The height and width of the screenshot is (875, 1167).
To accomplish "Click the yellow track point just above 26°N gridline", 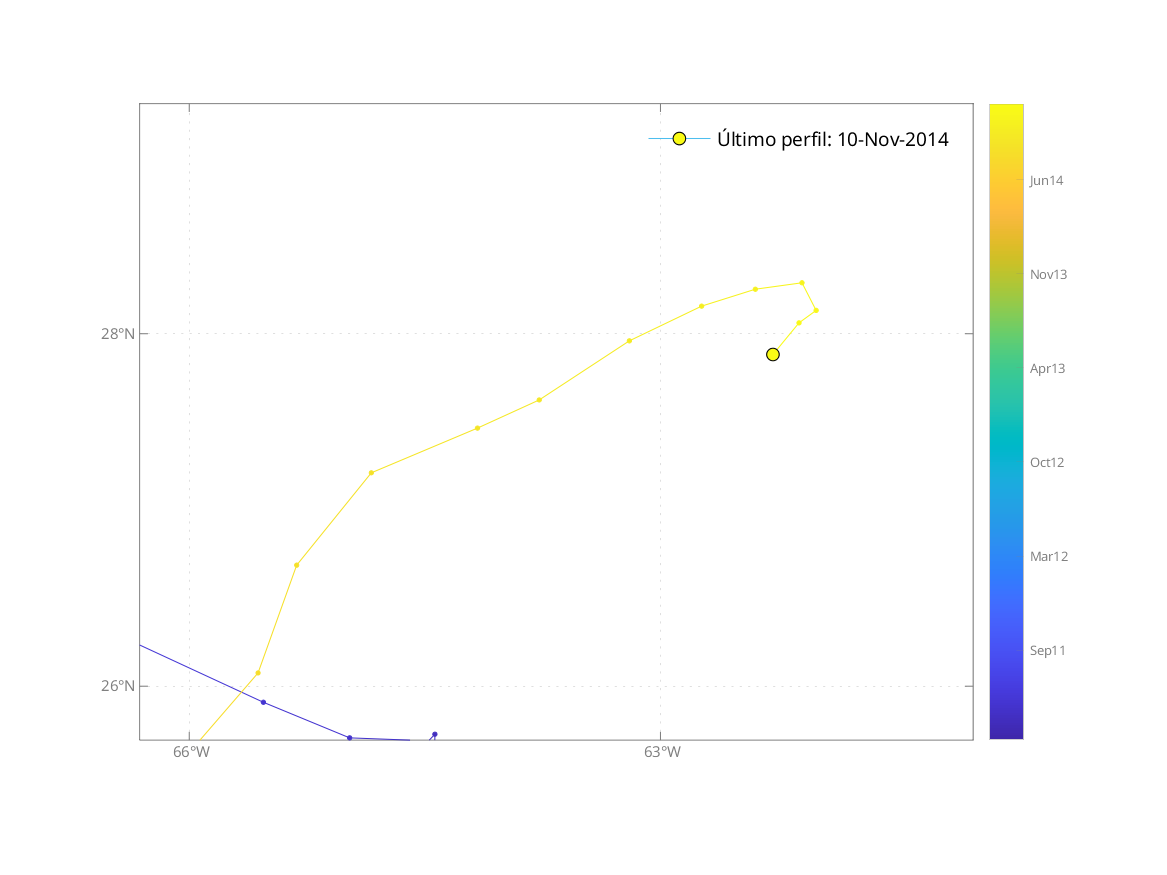I will pos(258,673).
